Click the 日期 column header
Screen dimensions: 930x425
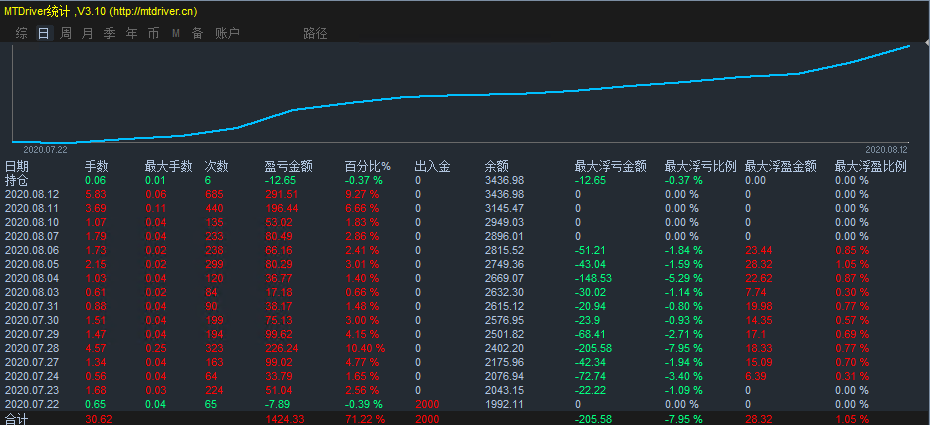[17, 166]
